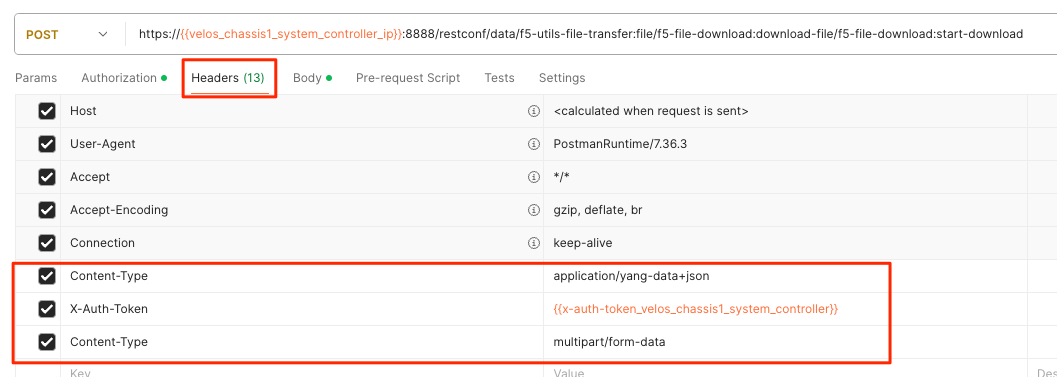Click info icon for User-Agent header
The image size is (1057, 377).
tap(533, 144)
